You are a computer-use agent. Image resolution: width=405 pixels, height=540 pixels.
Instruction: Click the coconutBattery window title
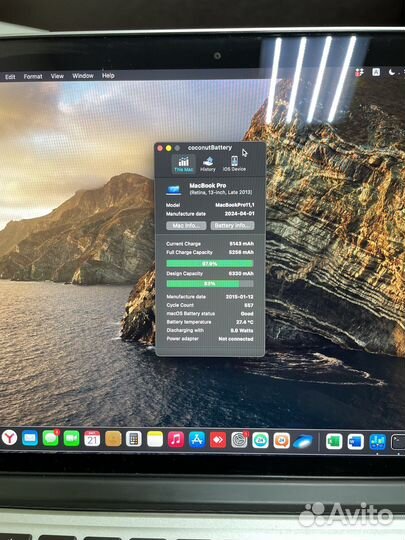pos(210,148)
